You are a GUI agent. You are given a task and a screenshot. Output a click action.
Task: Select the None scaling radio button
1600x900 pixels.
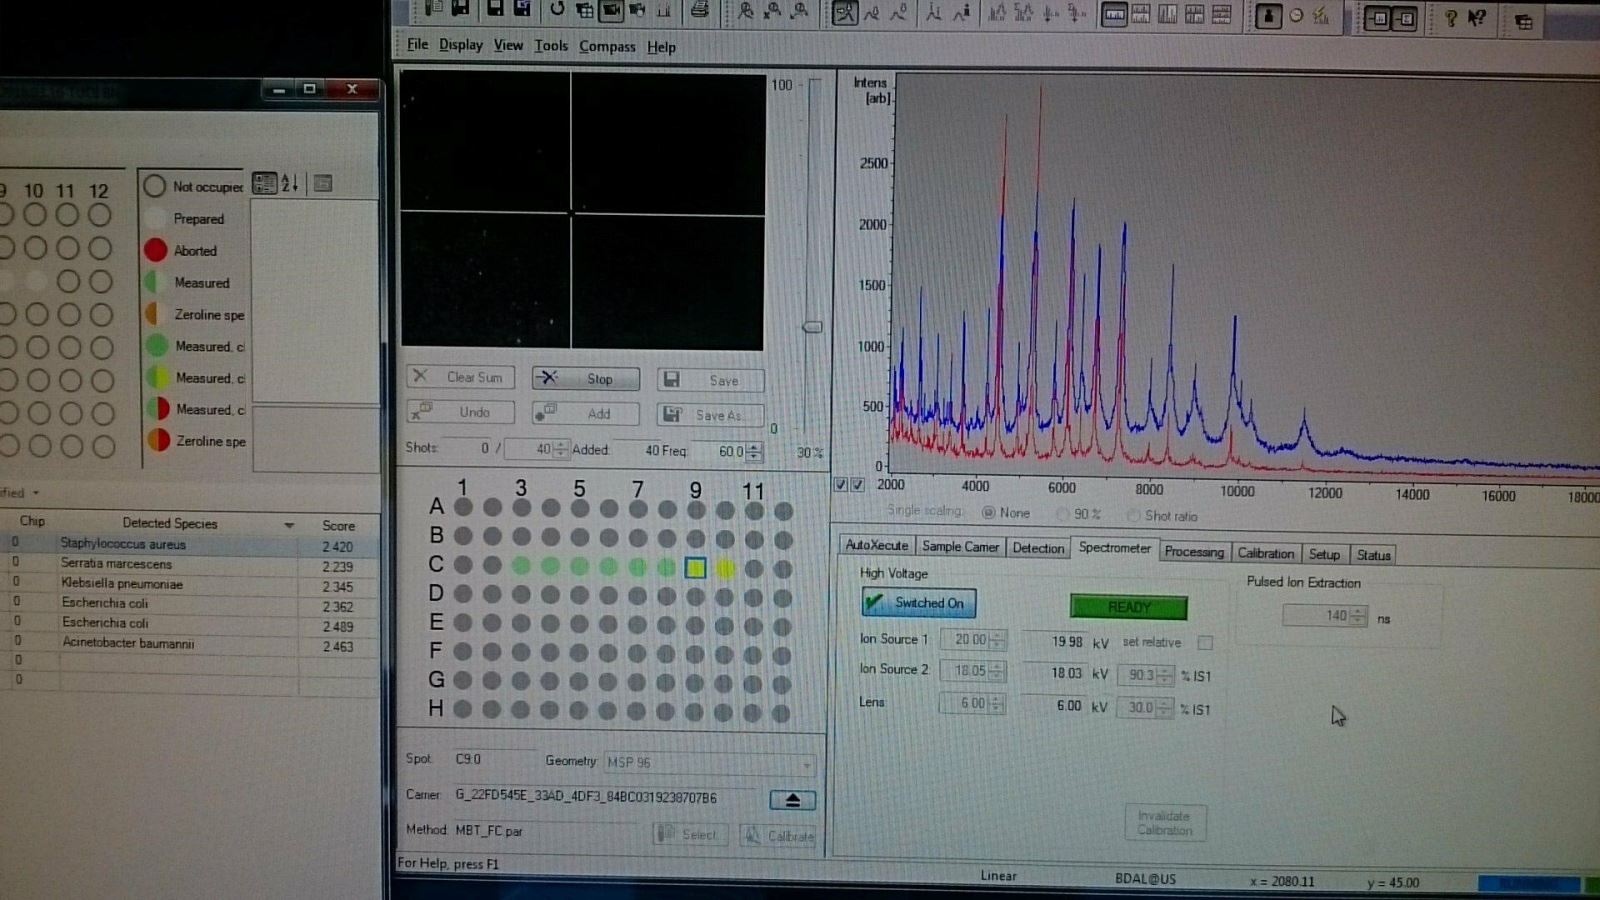click(x=988, y=513)
